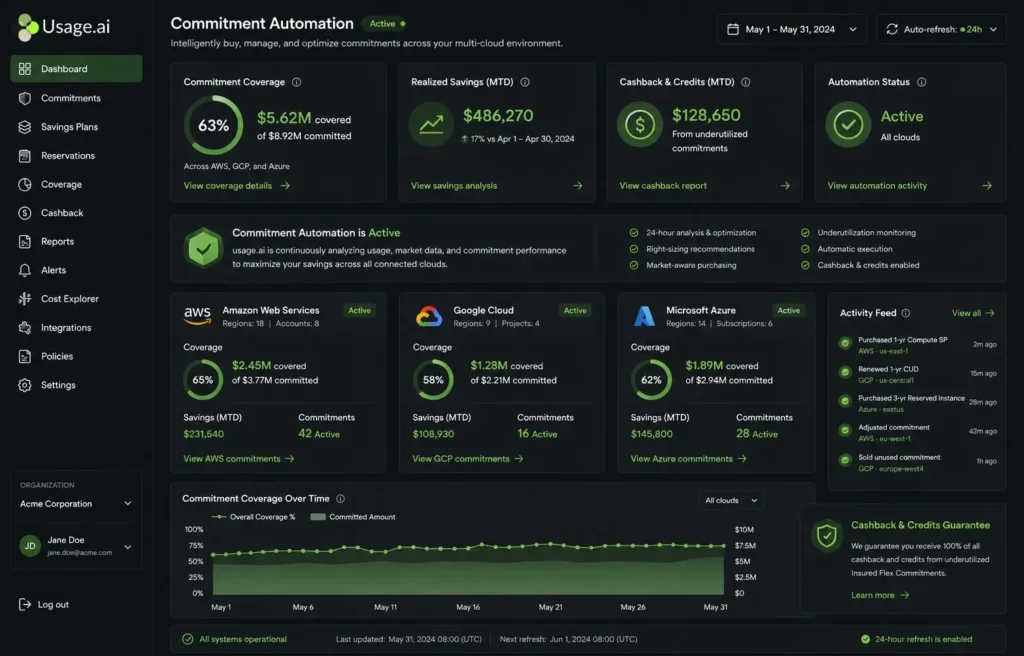Click the Microsoft Azure logo
The image size is (1024, 656).
645,316
